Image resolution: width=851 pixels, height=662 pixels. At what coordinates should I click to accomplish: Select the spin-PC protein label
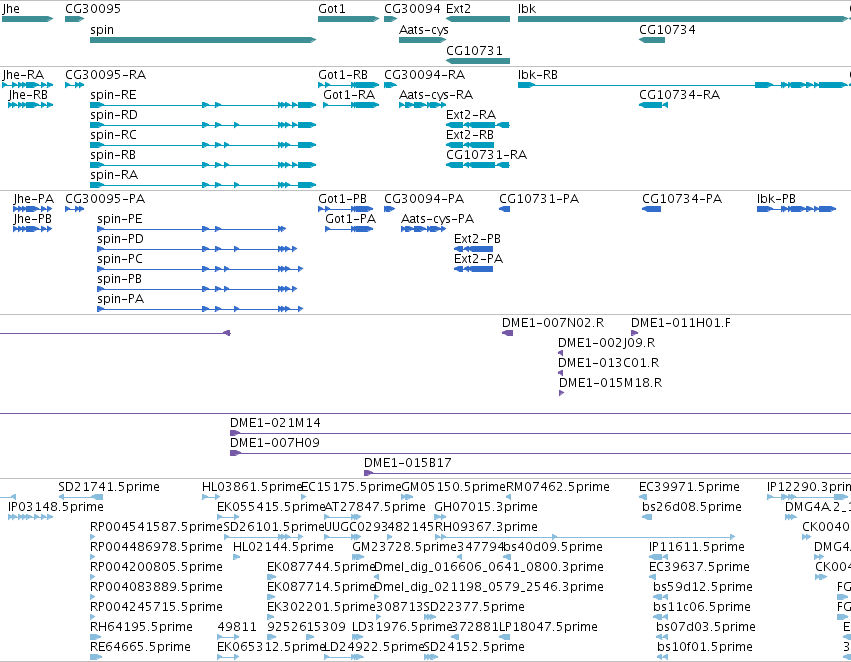tap(119, 259)
